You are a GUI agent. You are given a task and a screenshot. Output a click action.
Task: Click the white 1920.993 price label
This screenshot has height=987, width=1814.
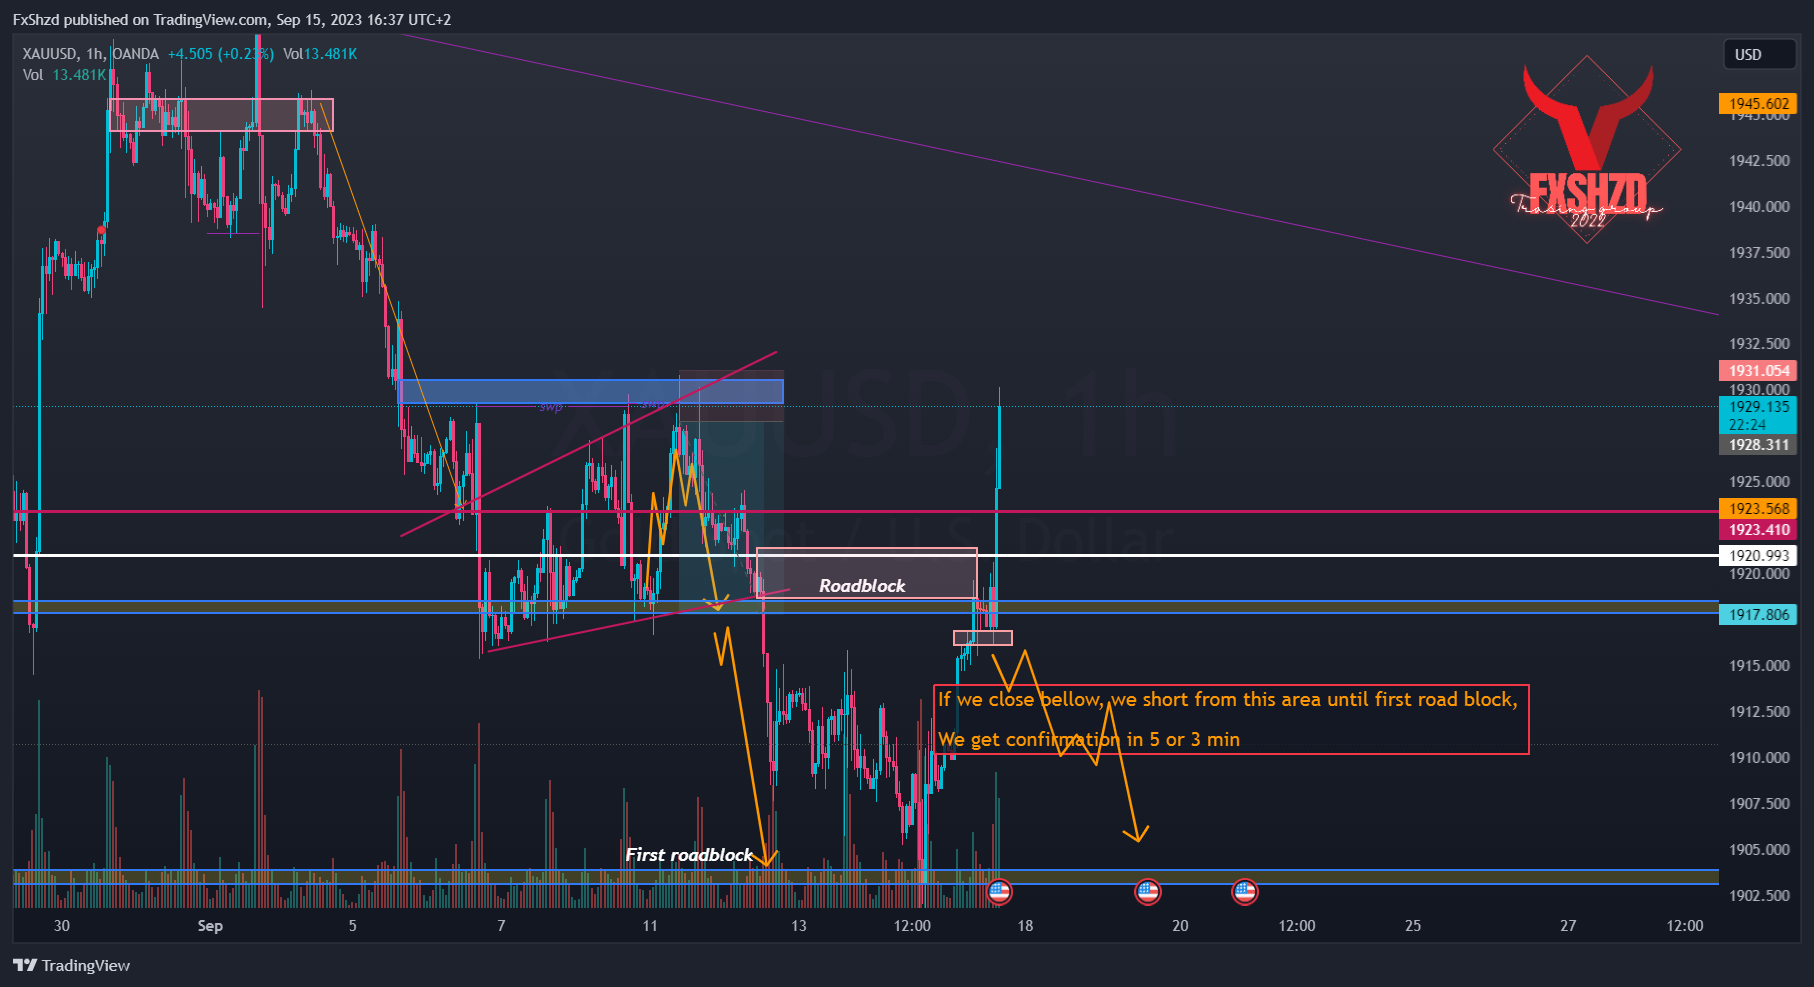click(1758, 556)
